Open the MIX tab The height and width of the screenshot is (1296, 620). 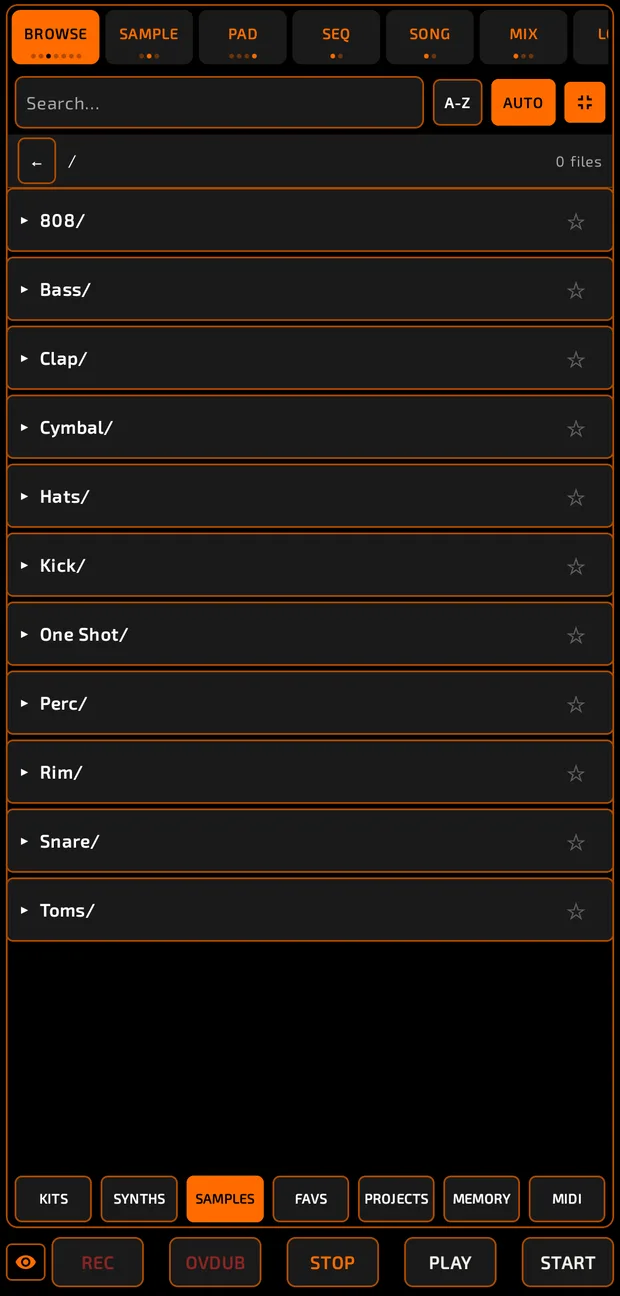click(x=523, y=38)
